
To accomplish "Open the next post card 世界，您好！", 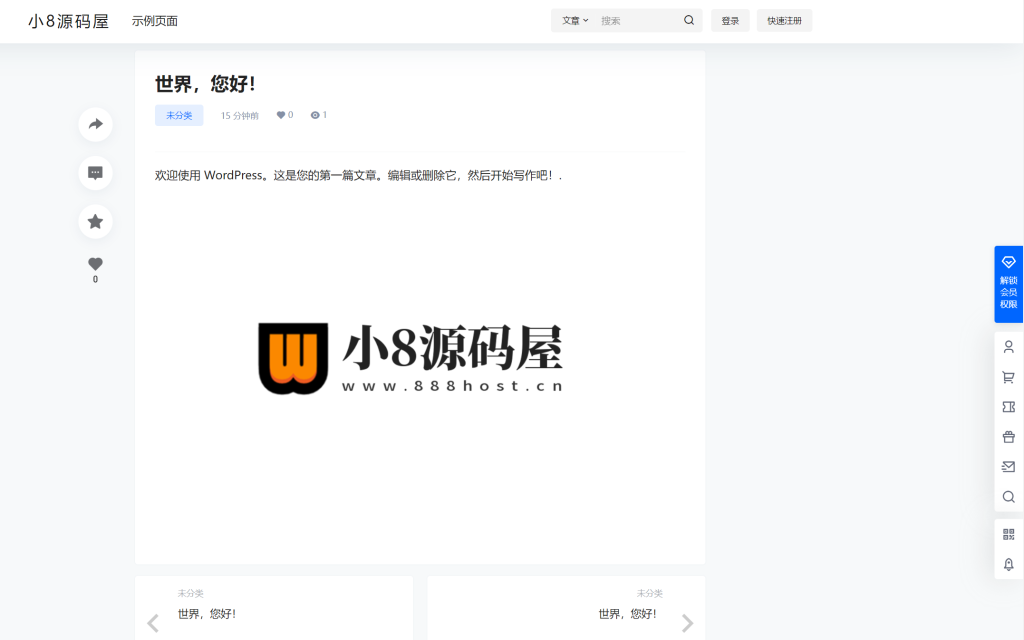I will (x=628, y=614).
